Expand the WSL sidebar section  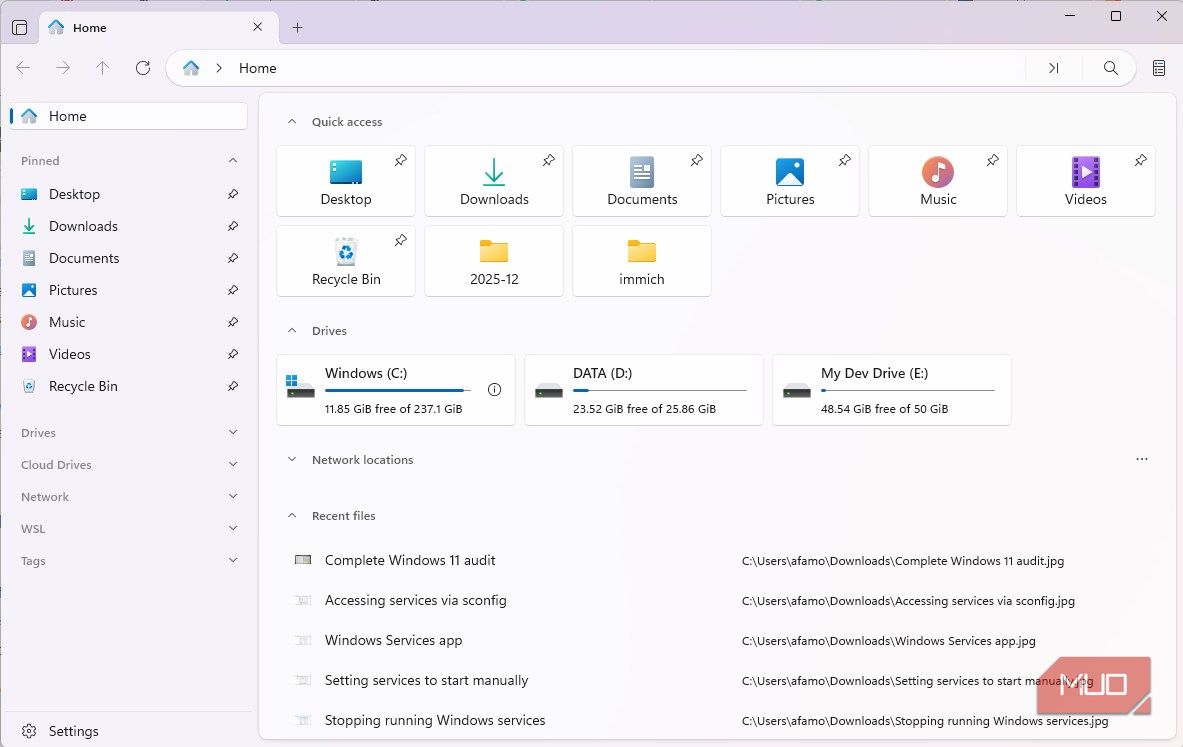pyautogui.click(x=233, y=528)
